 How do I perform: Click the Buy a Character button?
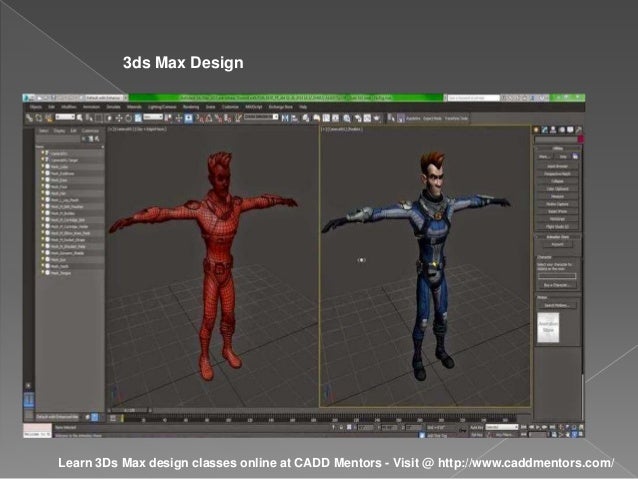point(556,285)
